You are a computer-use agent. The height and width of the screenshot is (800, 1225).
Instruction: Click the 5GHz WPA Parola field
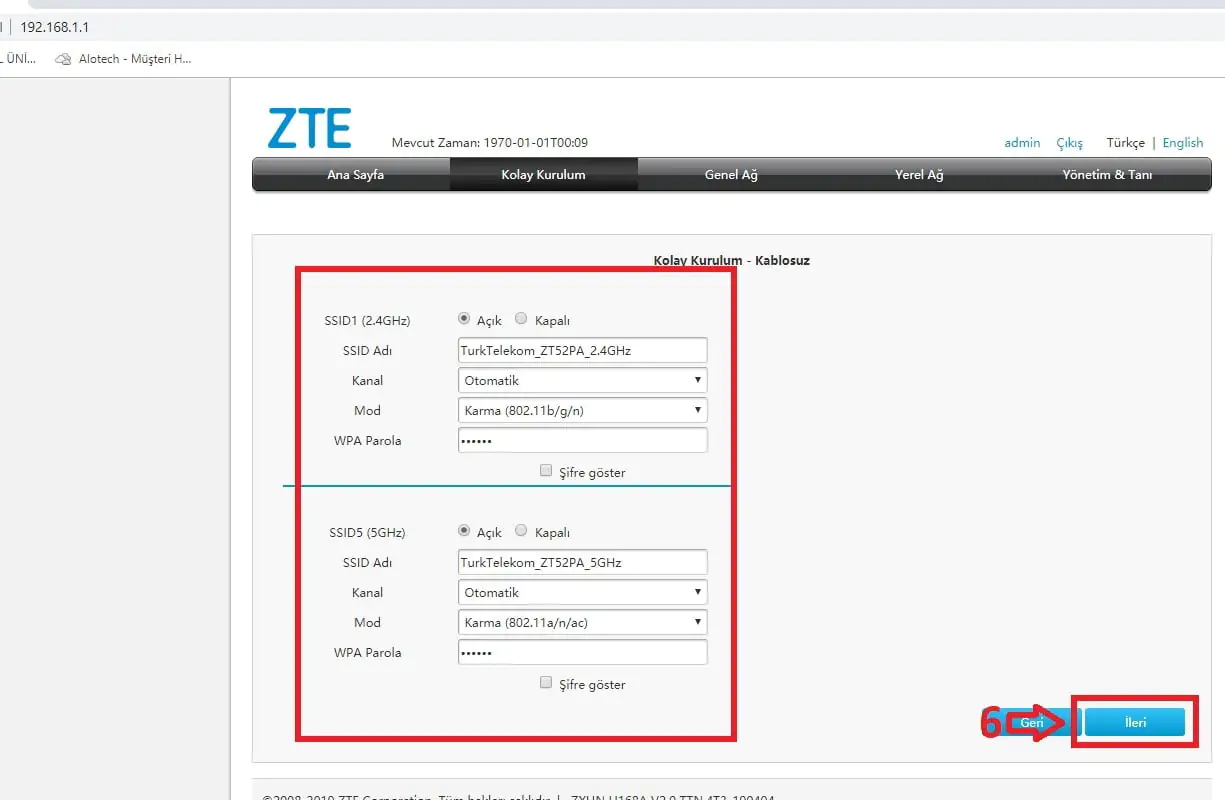[x=583, y=652]
